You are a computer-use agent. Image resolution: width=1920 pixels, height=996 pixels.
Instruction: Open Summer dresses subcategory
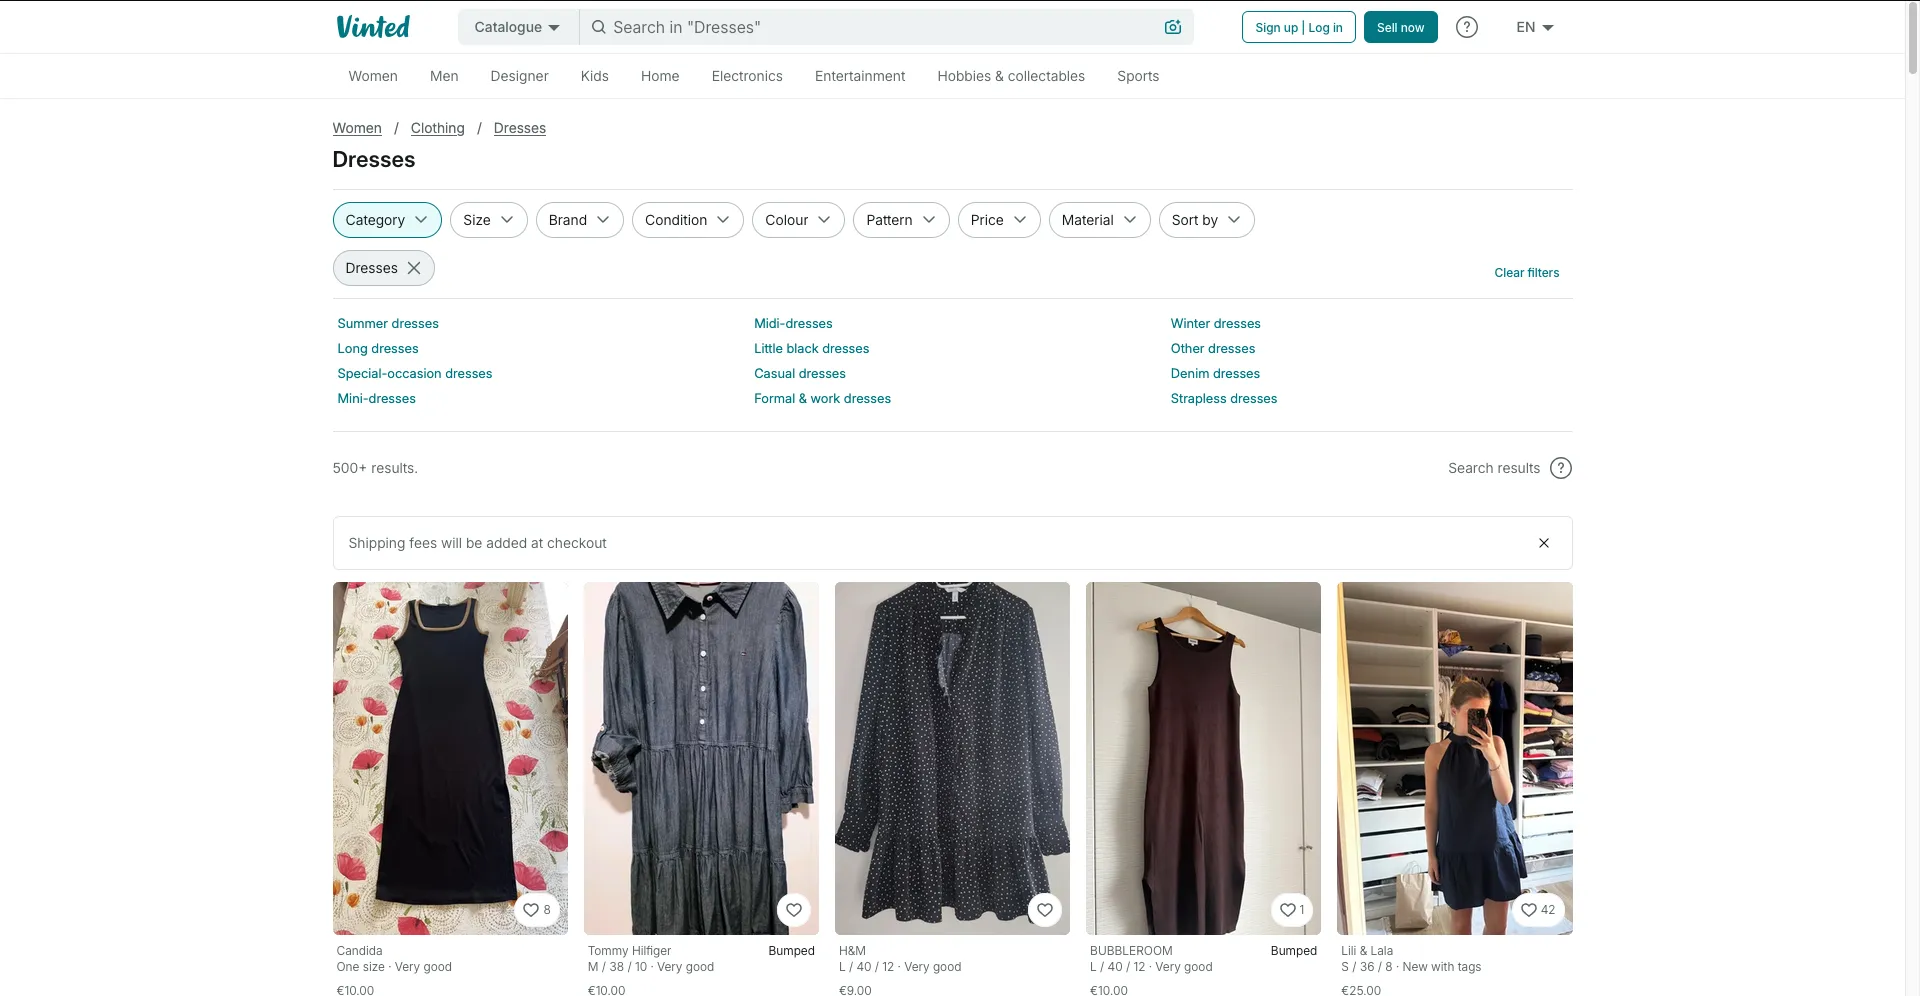coord(388,324)
